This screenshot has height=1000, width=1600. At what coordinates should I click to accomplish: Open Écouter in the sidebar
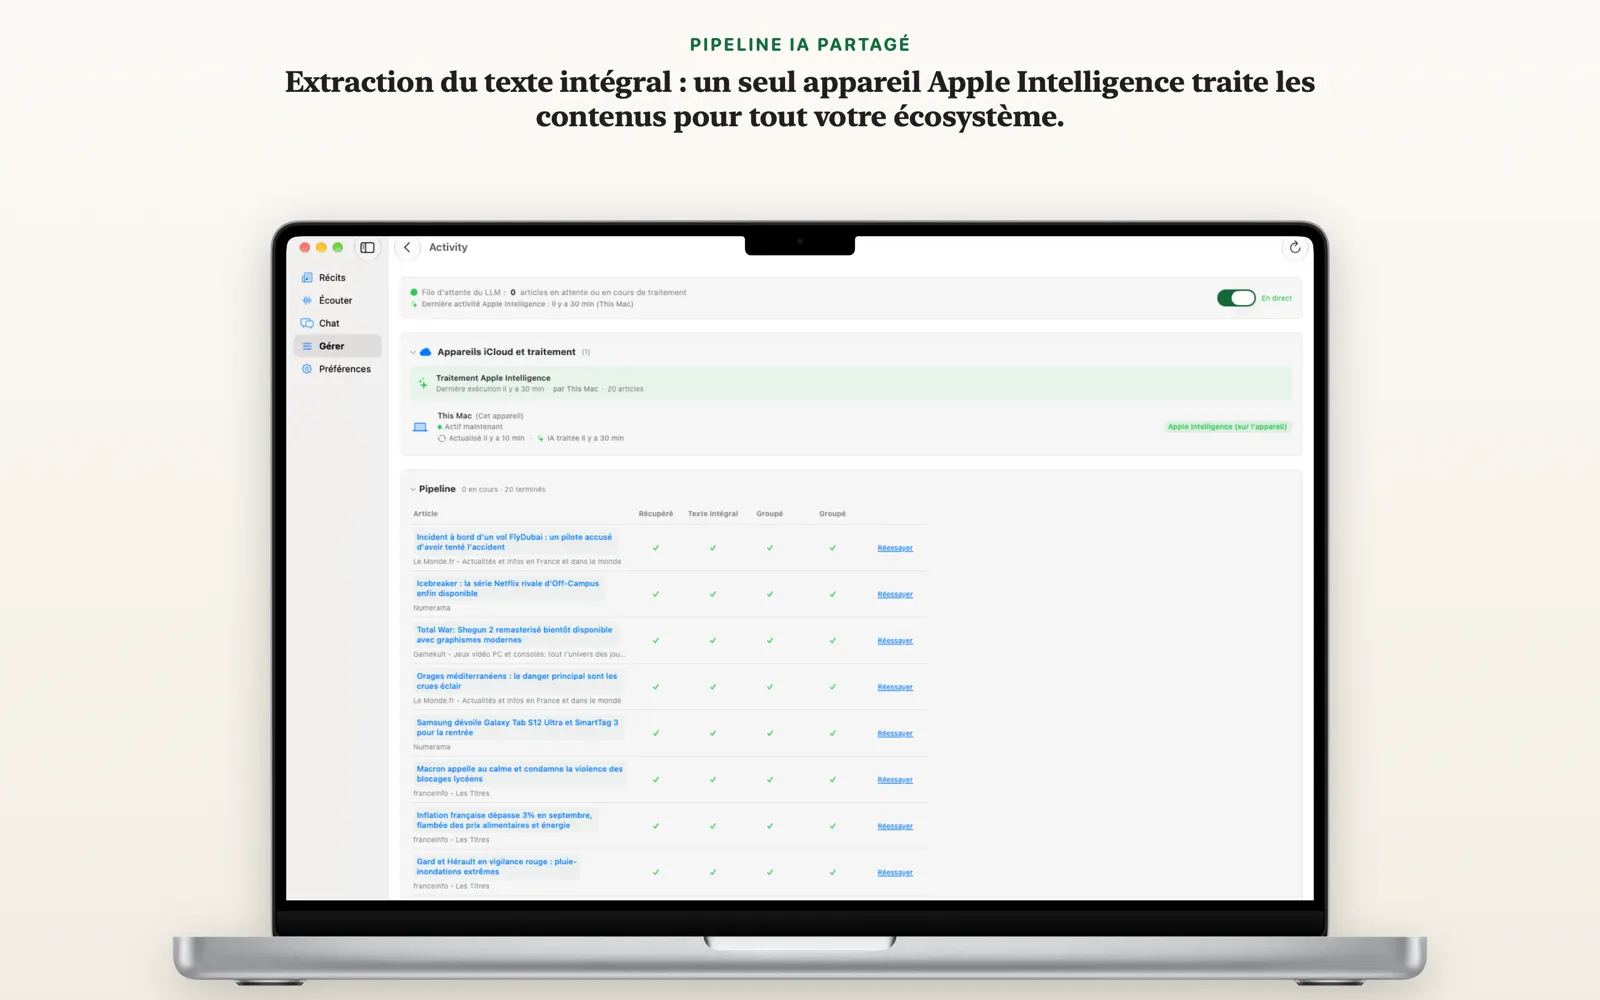click(x=338, y=301)
